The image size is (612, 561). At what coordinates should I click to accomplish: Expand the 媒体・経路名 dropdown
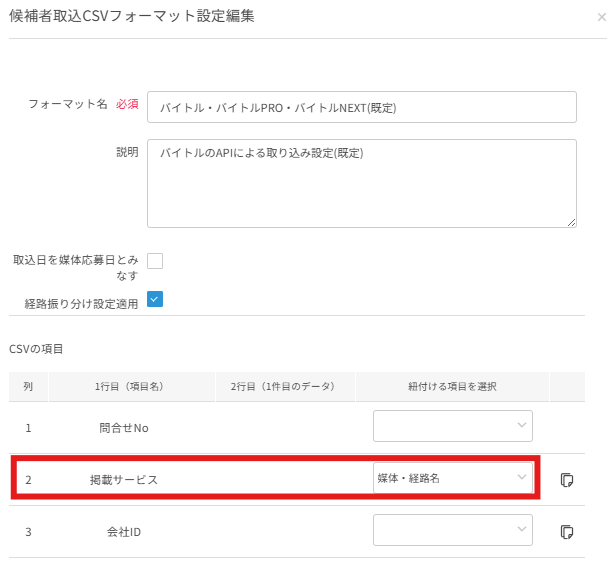point(453,478)
